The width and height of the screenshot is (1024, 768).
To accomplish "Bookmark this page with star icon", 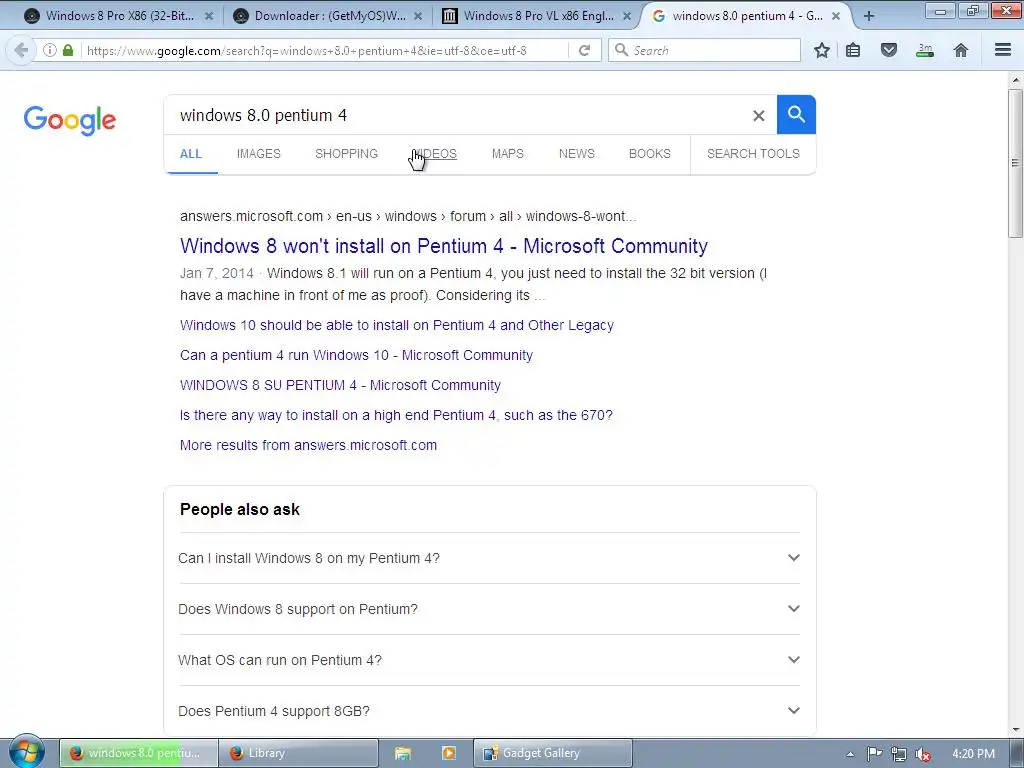I will 822,50.
